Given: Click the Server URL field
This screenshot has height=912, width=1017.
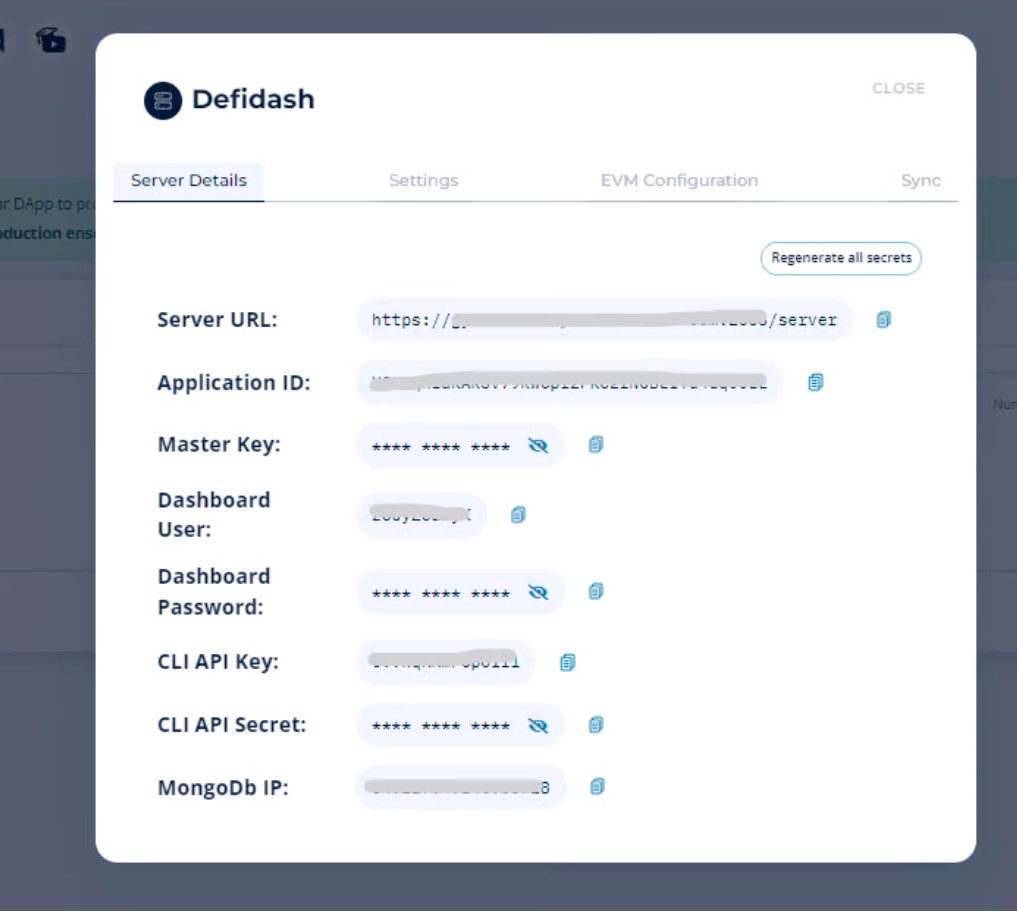Looking at the screenshot, I should 603,320.
